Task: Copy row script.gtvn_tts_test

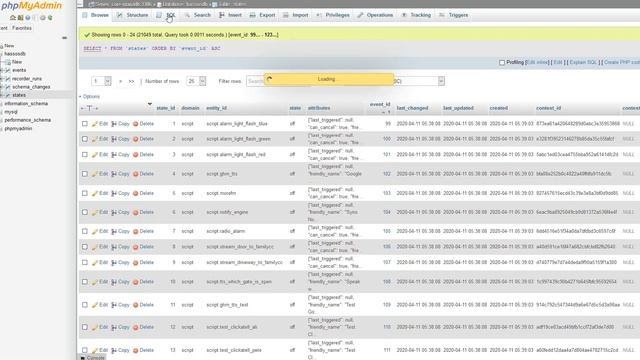Action: point(120,305)
